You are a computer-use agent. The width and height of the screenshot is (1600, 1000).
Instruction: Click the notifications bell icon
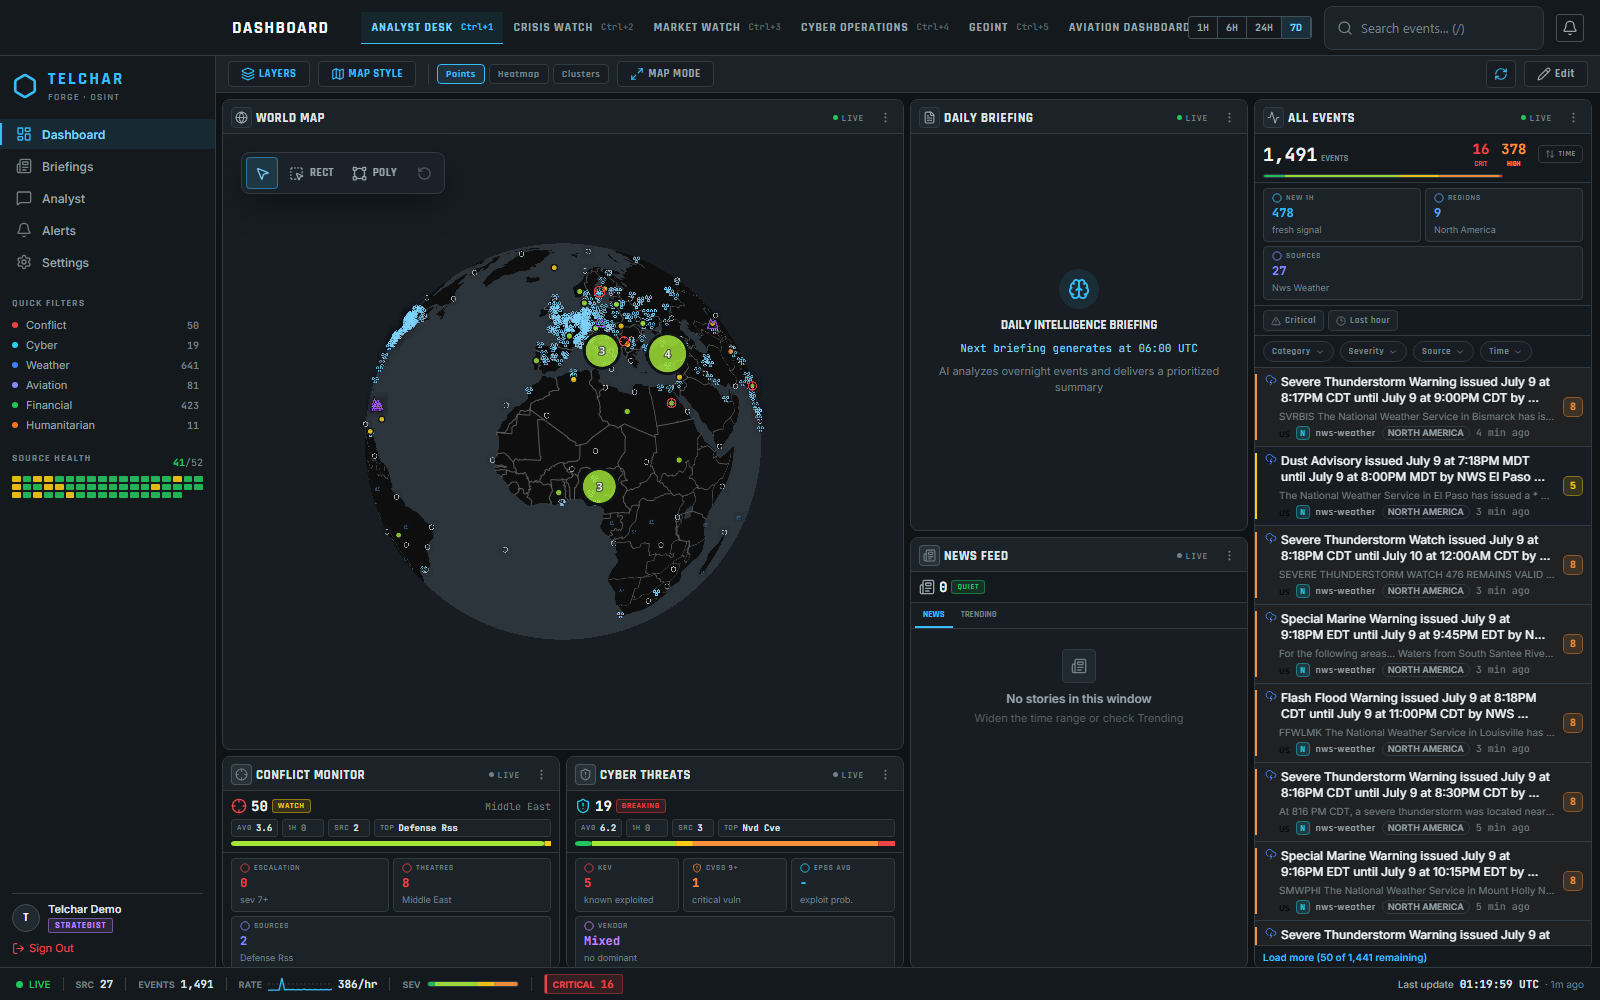[x=1570, y=28]
